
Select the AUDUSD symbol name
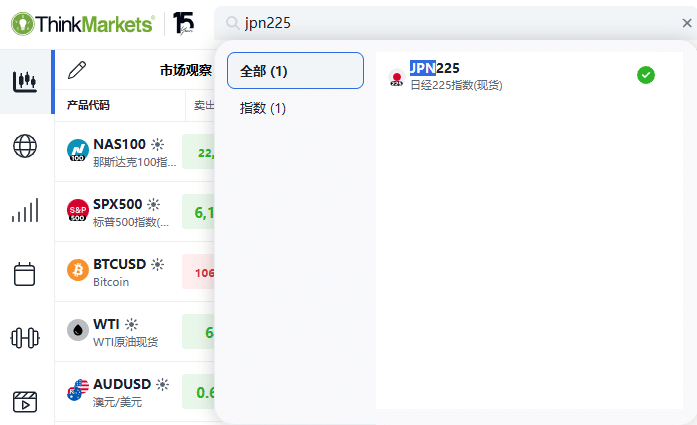pyautogui.click(x=122, y=385)
